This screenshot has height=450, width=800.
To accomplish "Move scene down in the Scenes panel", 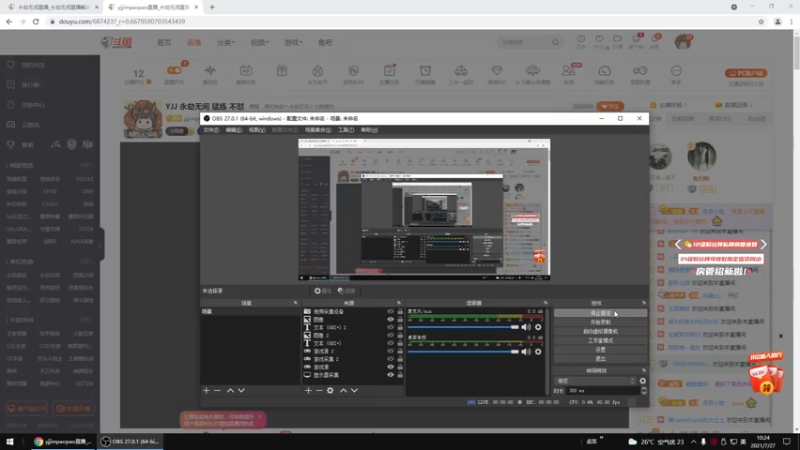I will [x=241, y=390].
